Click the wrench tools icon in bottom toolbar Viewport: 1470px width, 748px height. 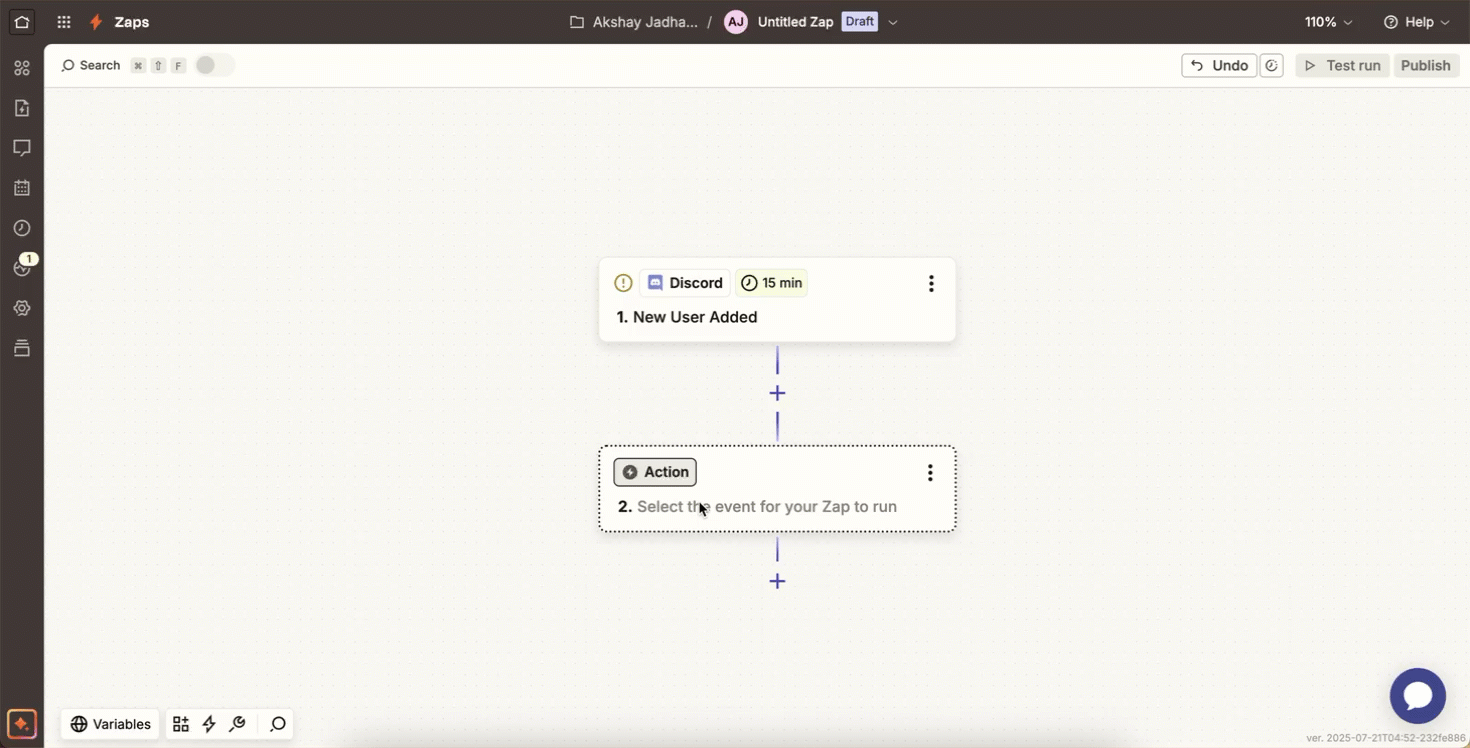(237, 724)
